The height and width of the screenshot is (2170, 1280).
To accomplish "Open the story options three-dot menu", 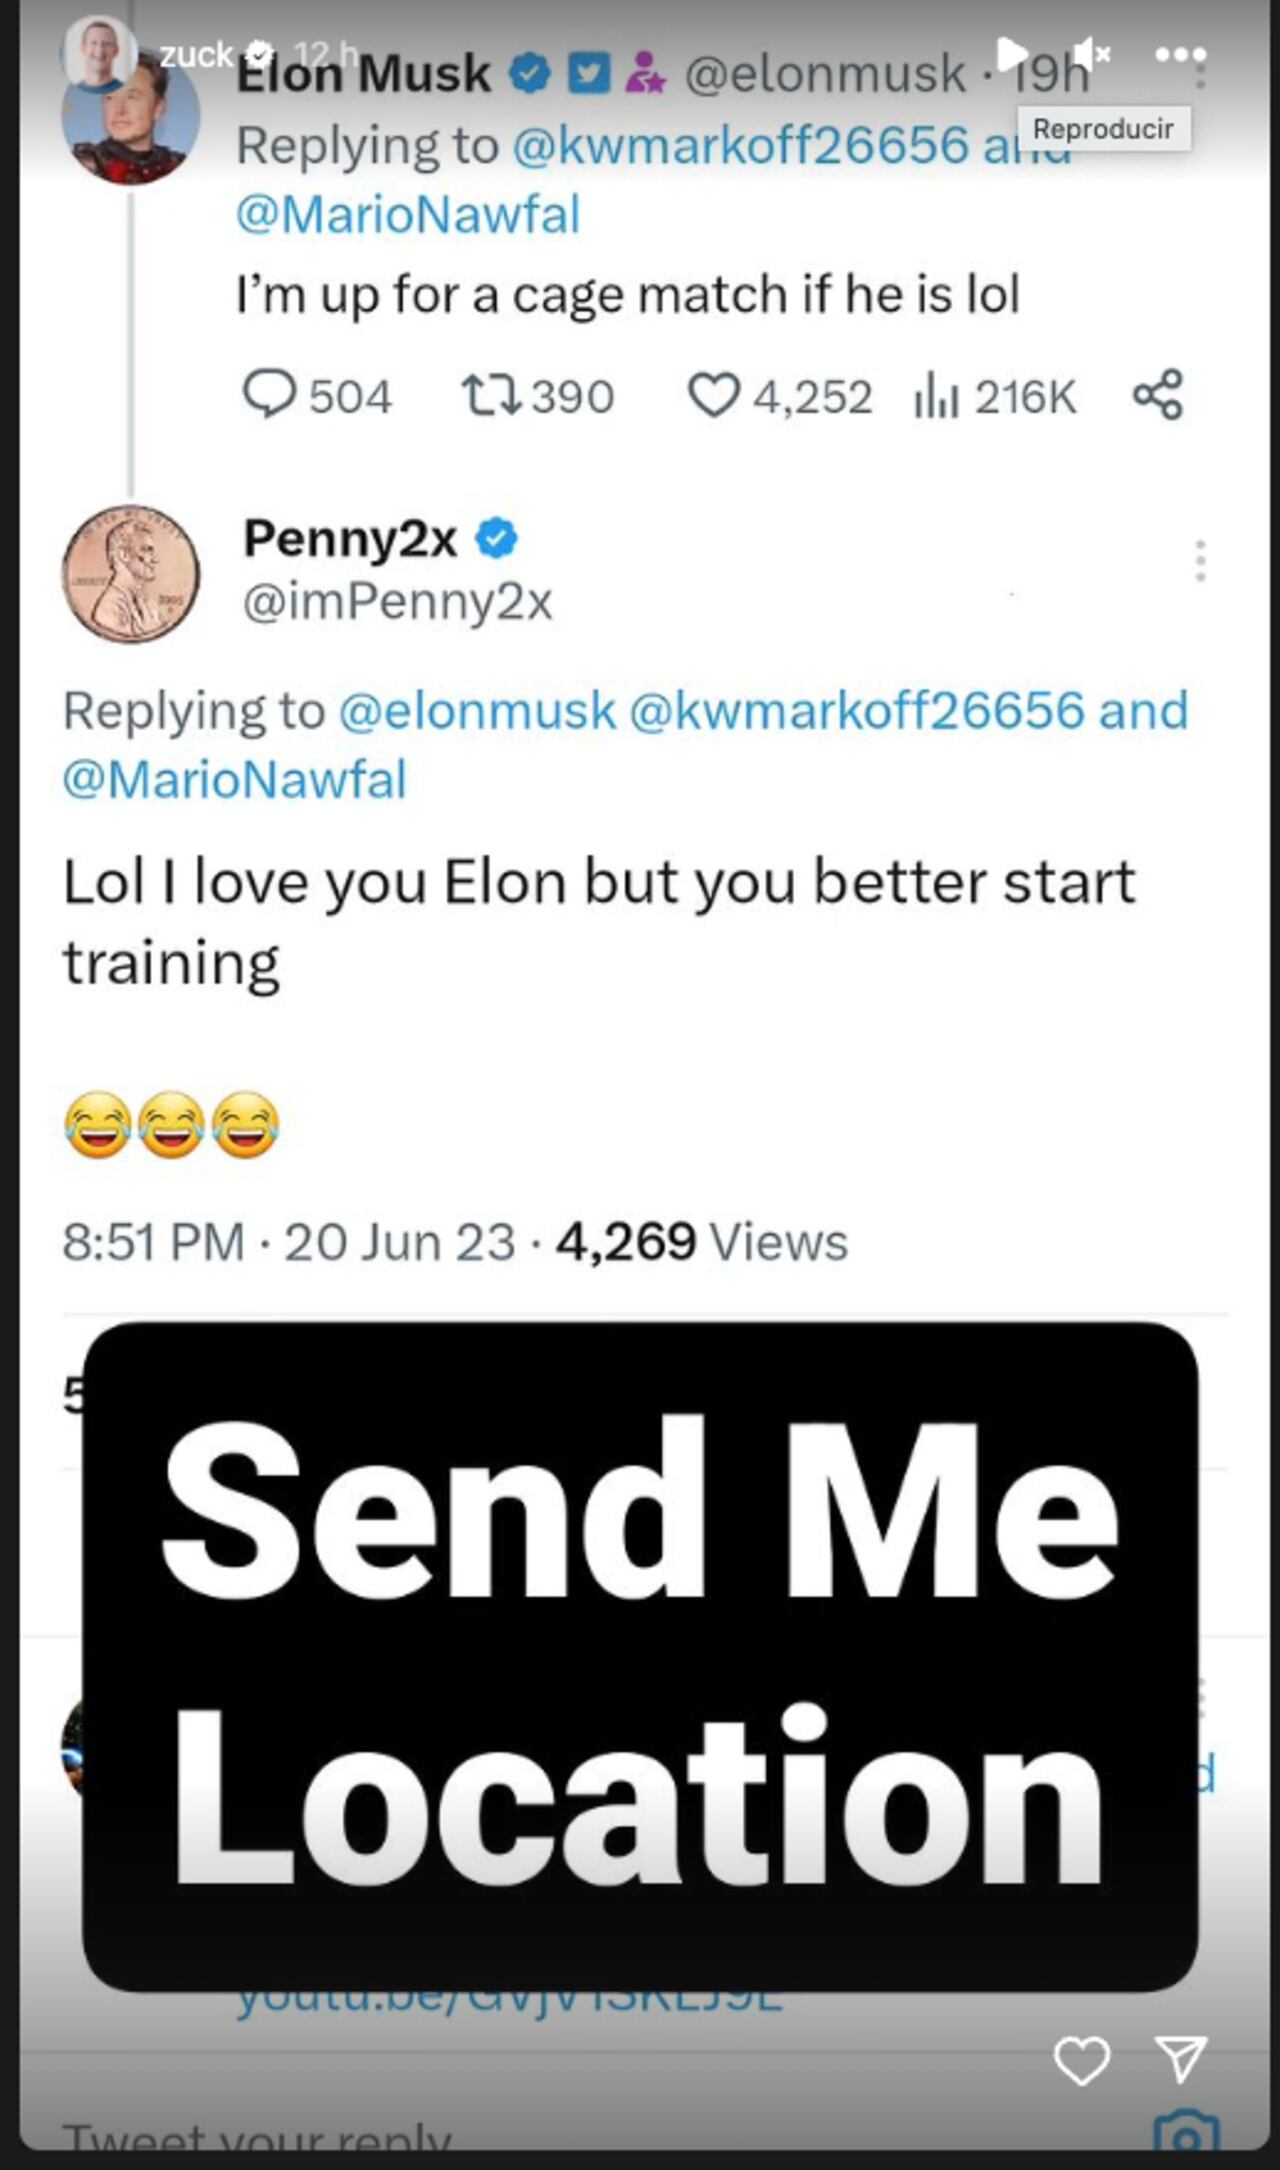I will click(1180, 54).
